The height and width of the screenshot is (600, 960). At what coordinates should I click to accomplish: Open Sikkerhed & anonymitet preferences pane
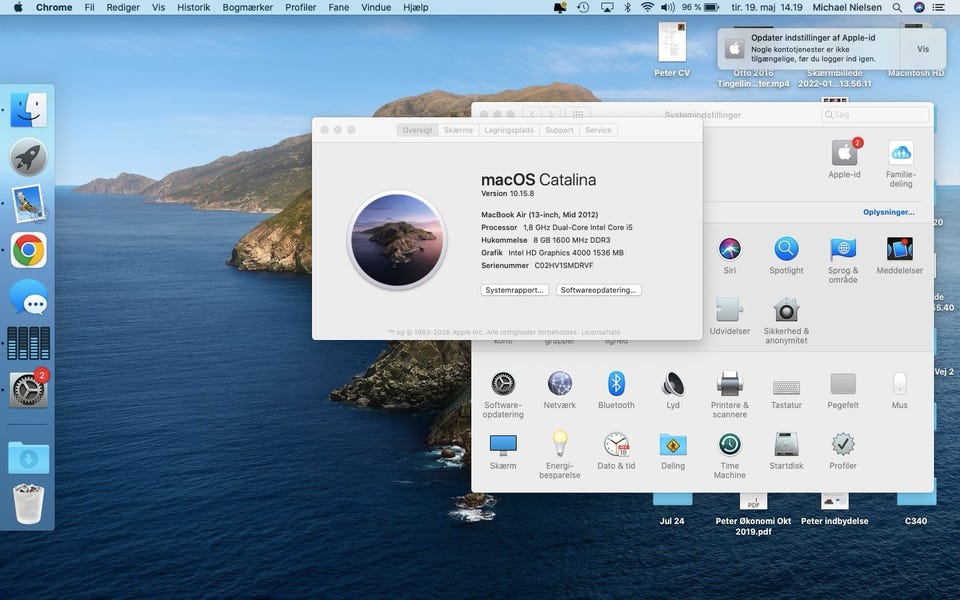point(786,321)
